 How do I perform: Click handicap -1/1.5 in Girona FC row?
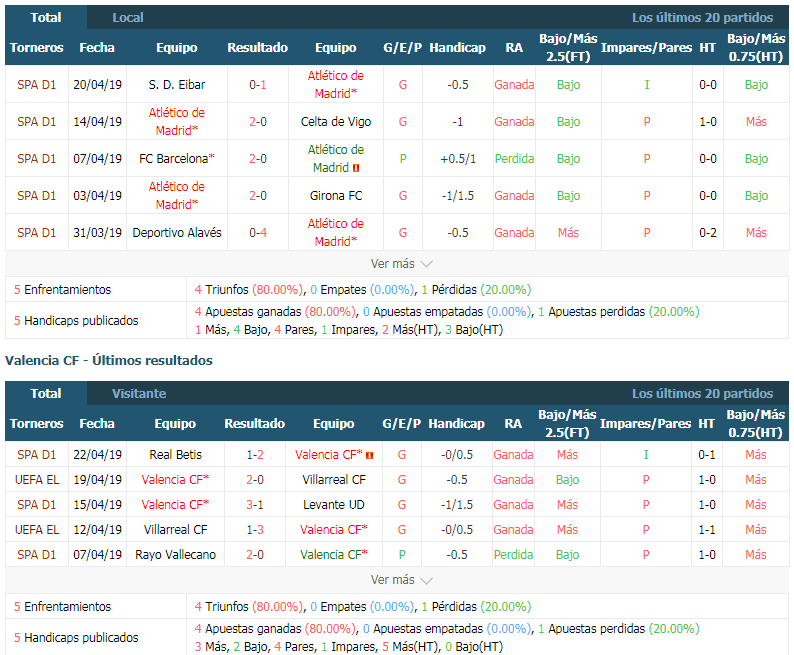point(458,195)
